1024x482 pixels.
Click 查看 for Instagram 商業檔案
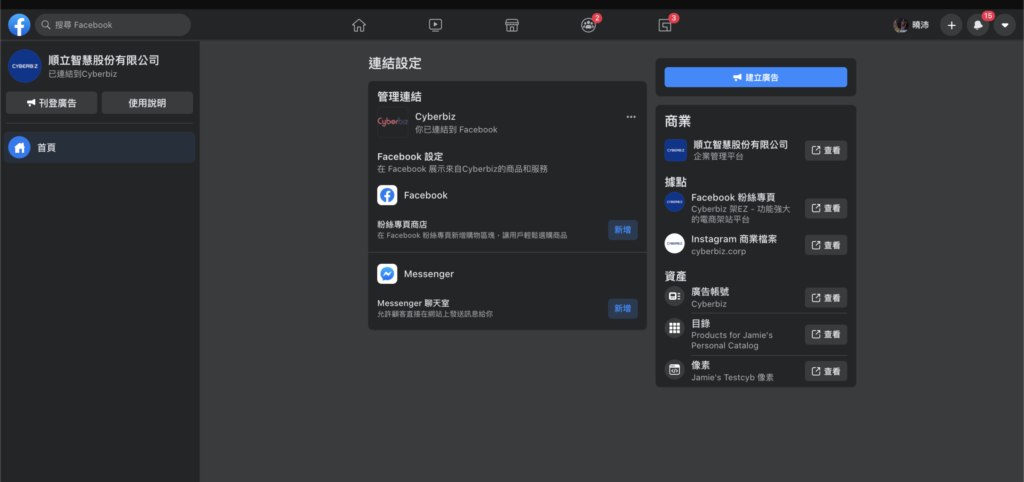pyautogui.click(x=825, y=245)
